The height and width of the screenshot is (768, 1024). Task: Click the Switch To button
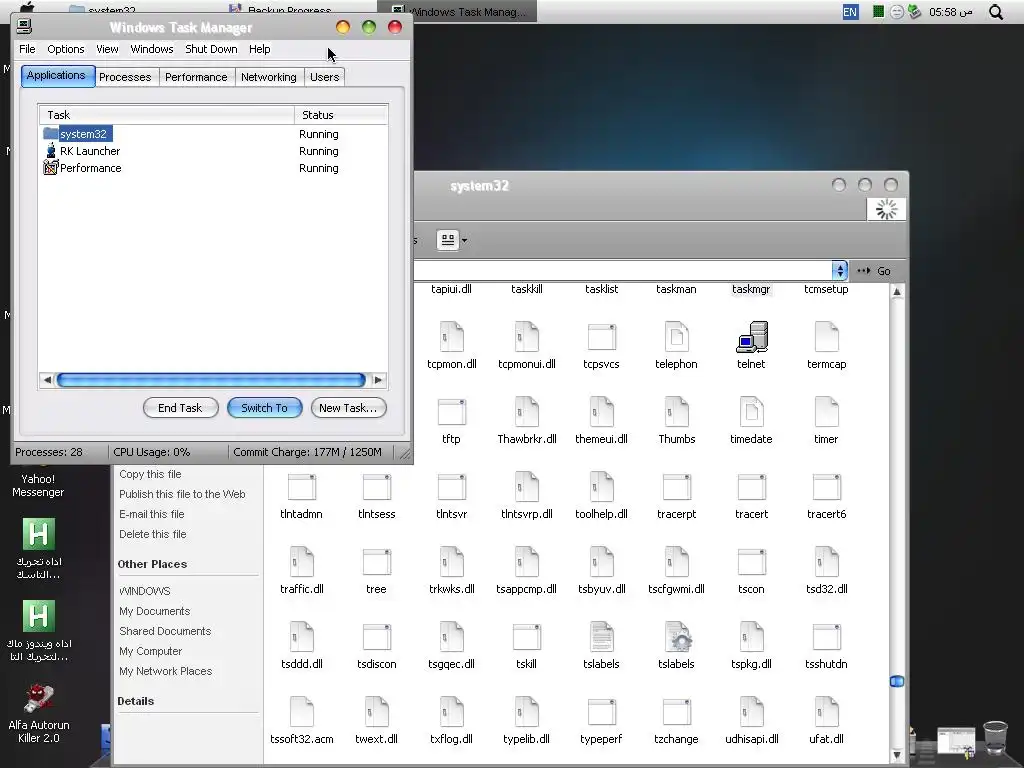pos(264,408)
